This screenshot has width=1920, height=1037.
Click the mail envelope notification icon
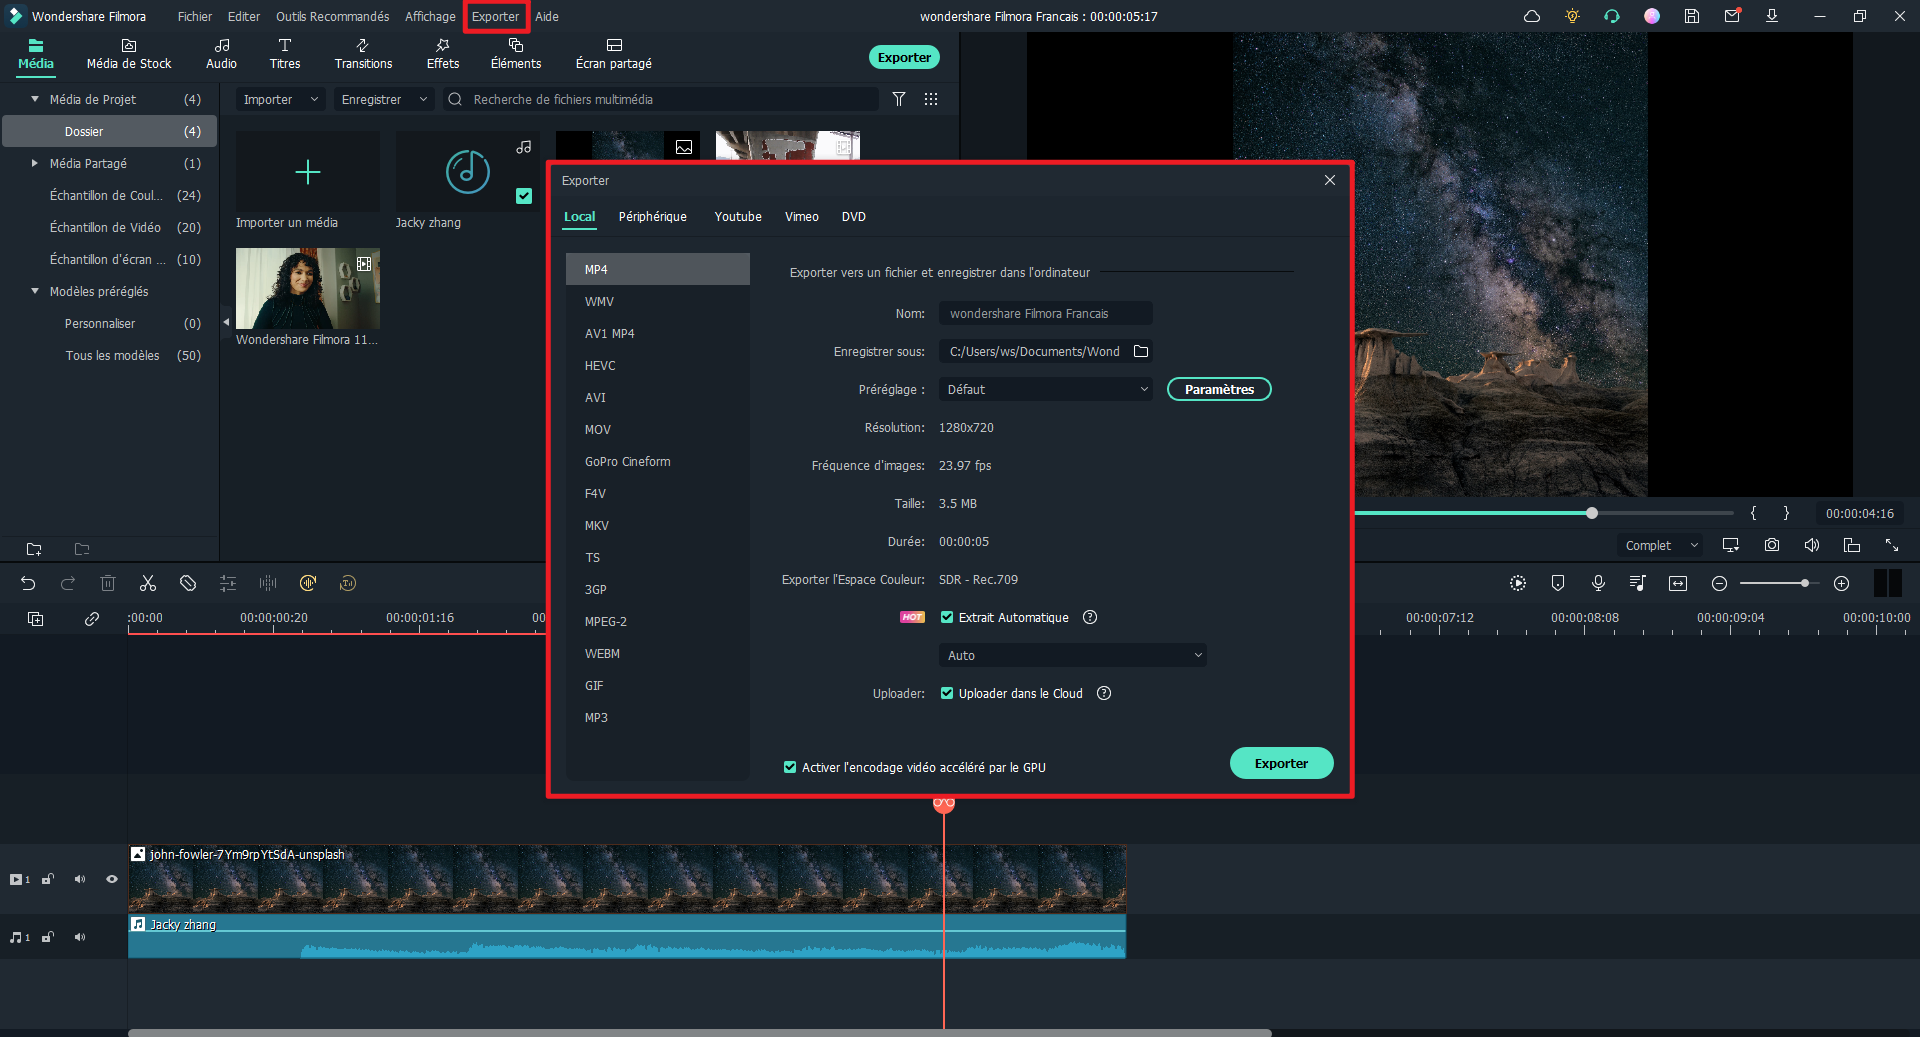point(1732,16)
